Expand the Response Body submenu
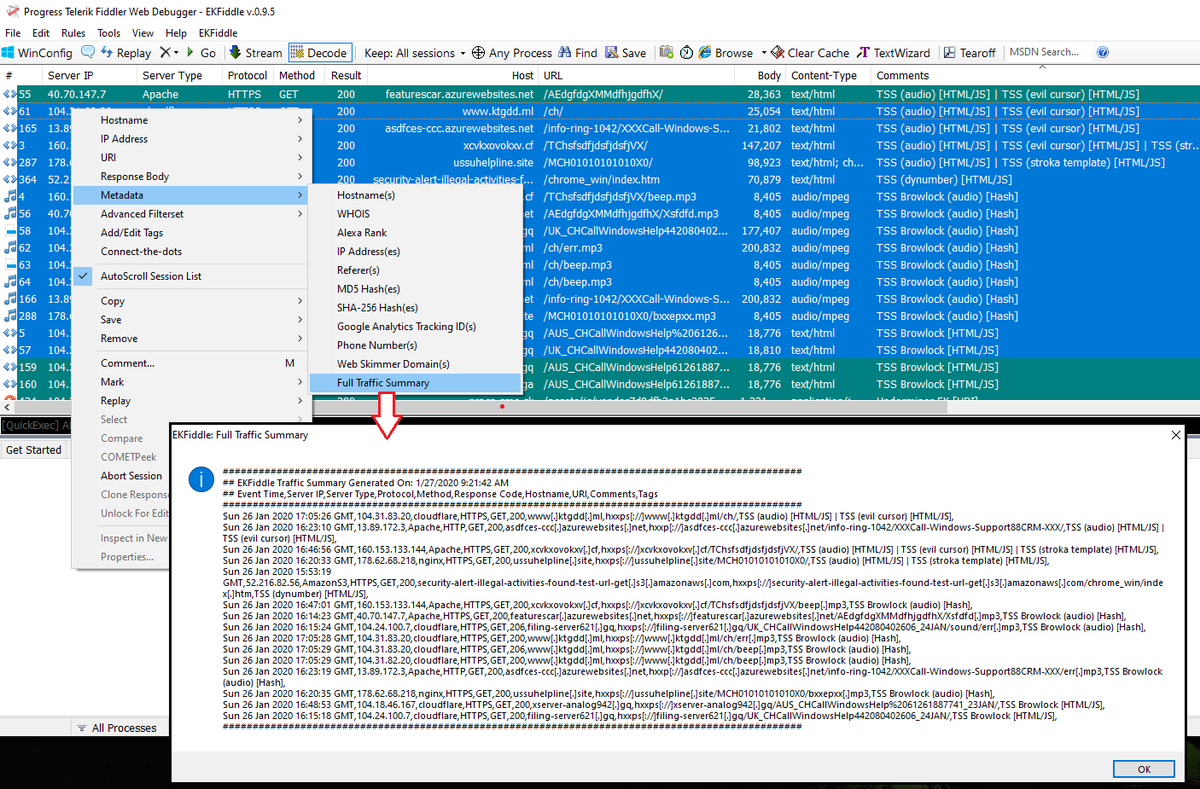This screenshot has height=789, width=1200. pos(193,176)
